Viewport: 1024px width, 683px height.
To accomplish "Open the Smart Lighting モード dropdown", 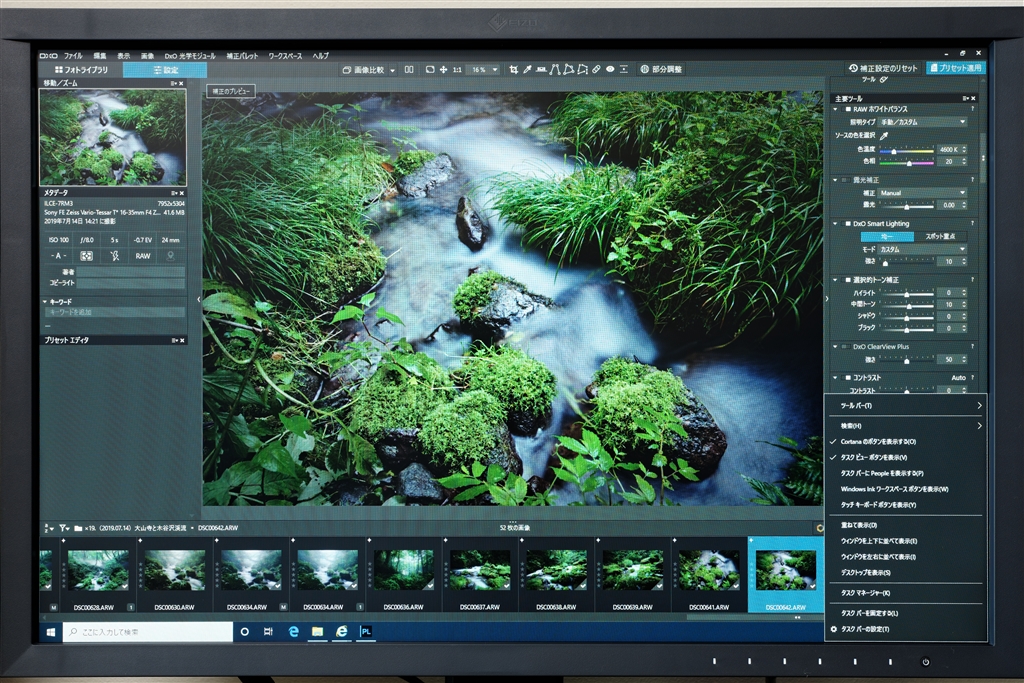I will pos(922,249).
